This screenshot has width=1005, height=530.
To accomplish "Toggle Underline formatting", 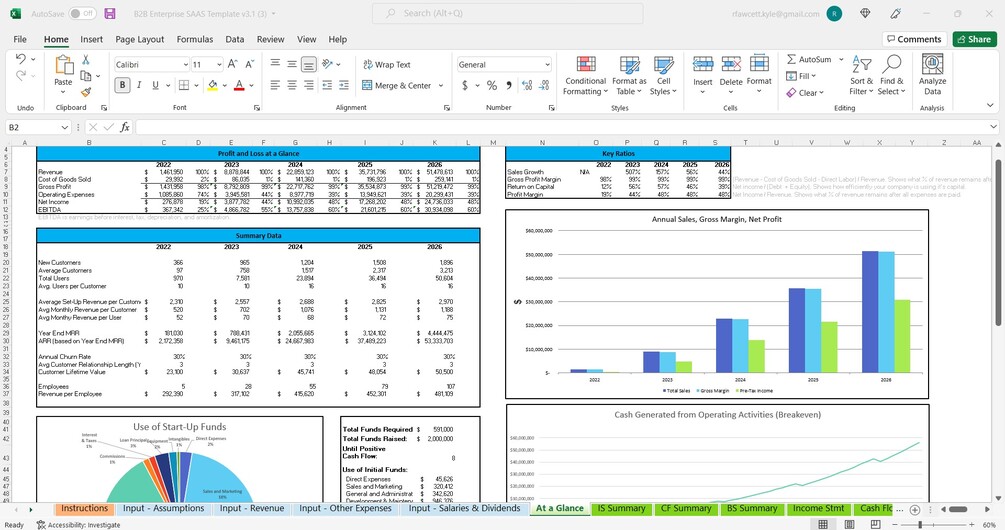I will 155,85.
